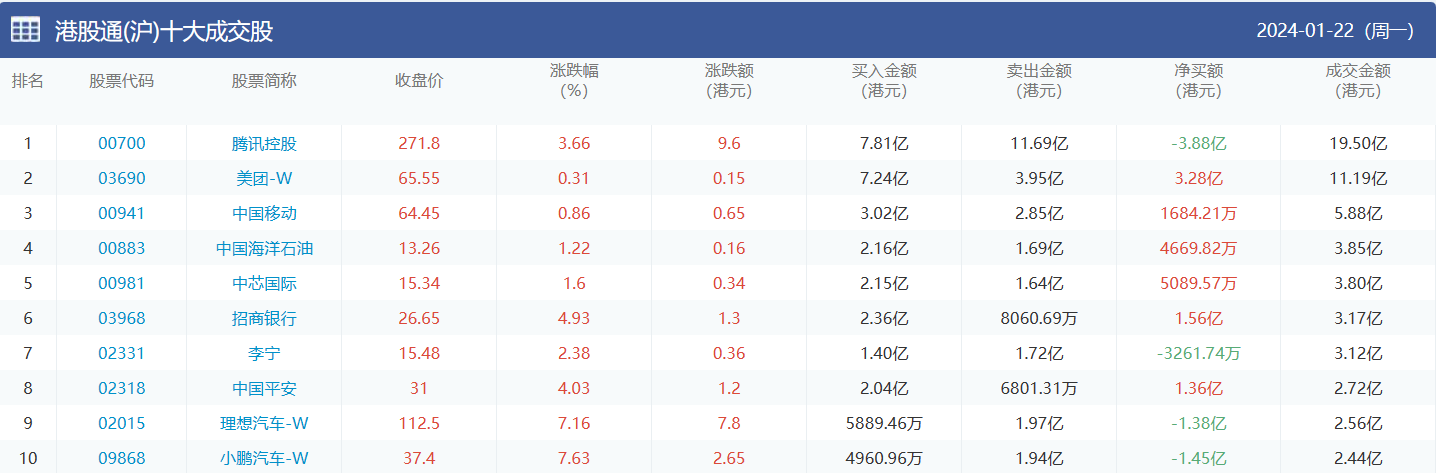The height and width of the screenshot is (473, 1436).
Task: Open 中国海洋石油 stock link
Action: point(264,248)
